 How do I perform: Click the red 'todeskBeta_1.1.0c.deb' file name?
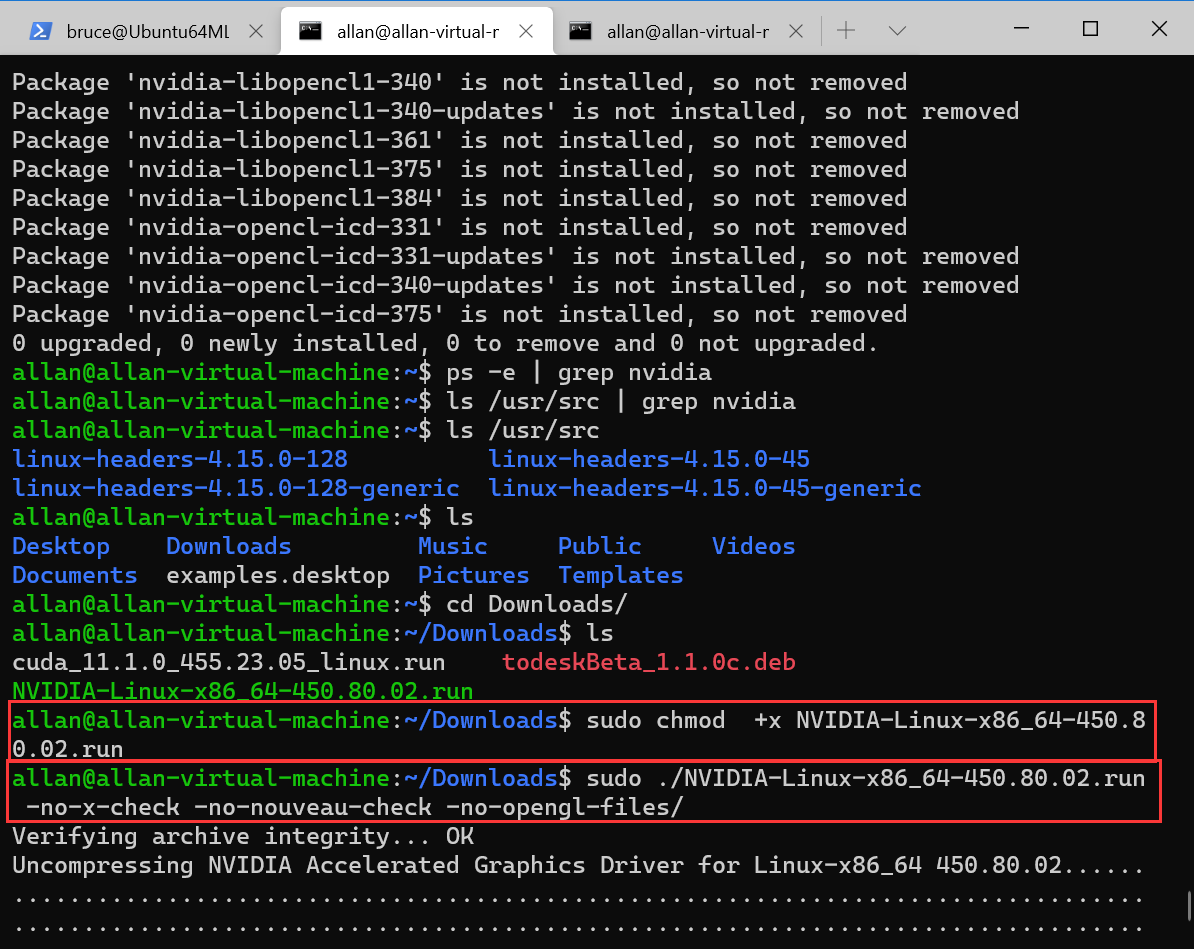pos(649,662)
